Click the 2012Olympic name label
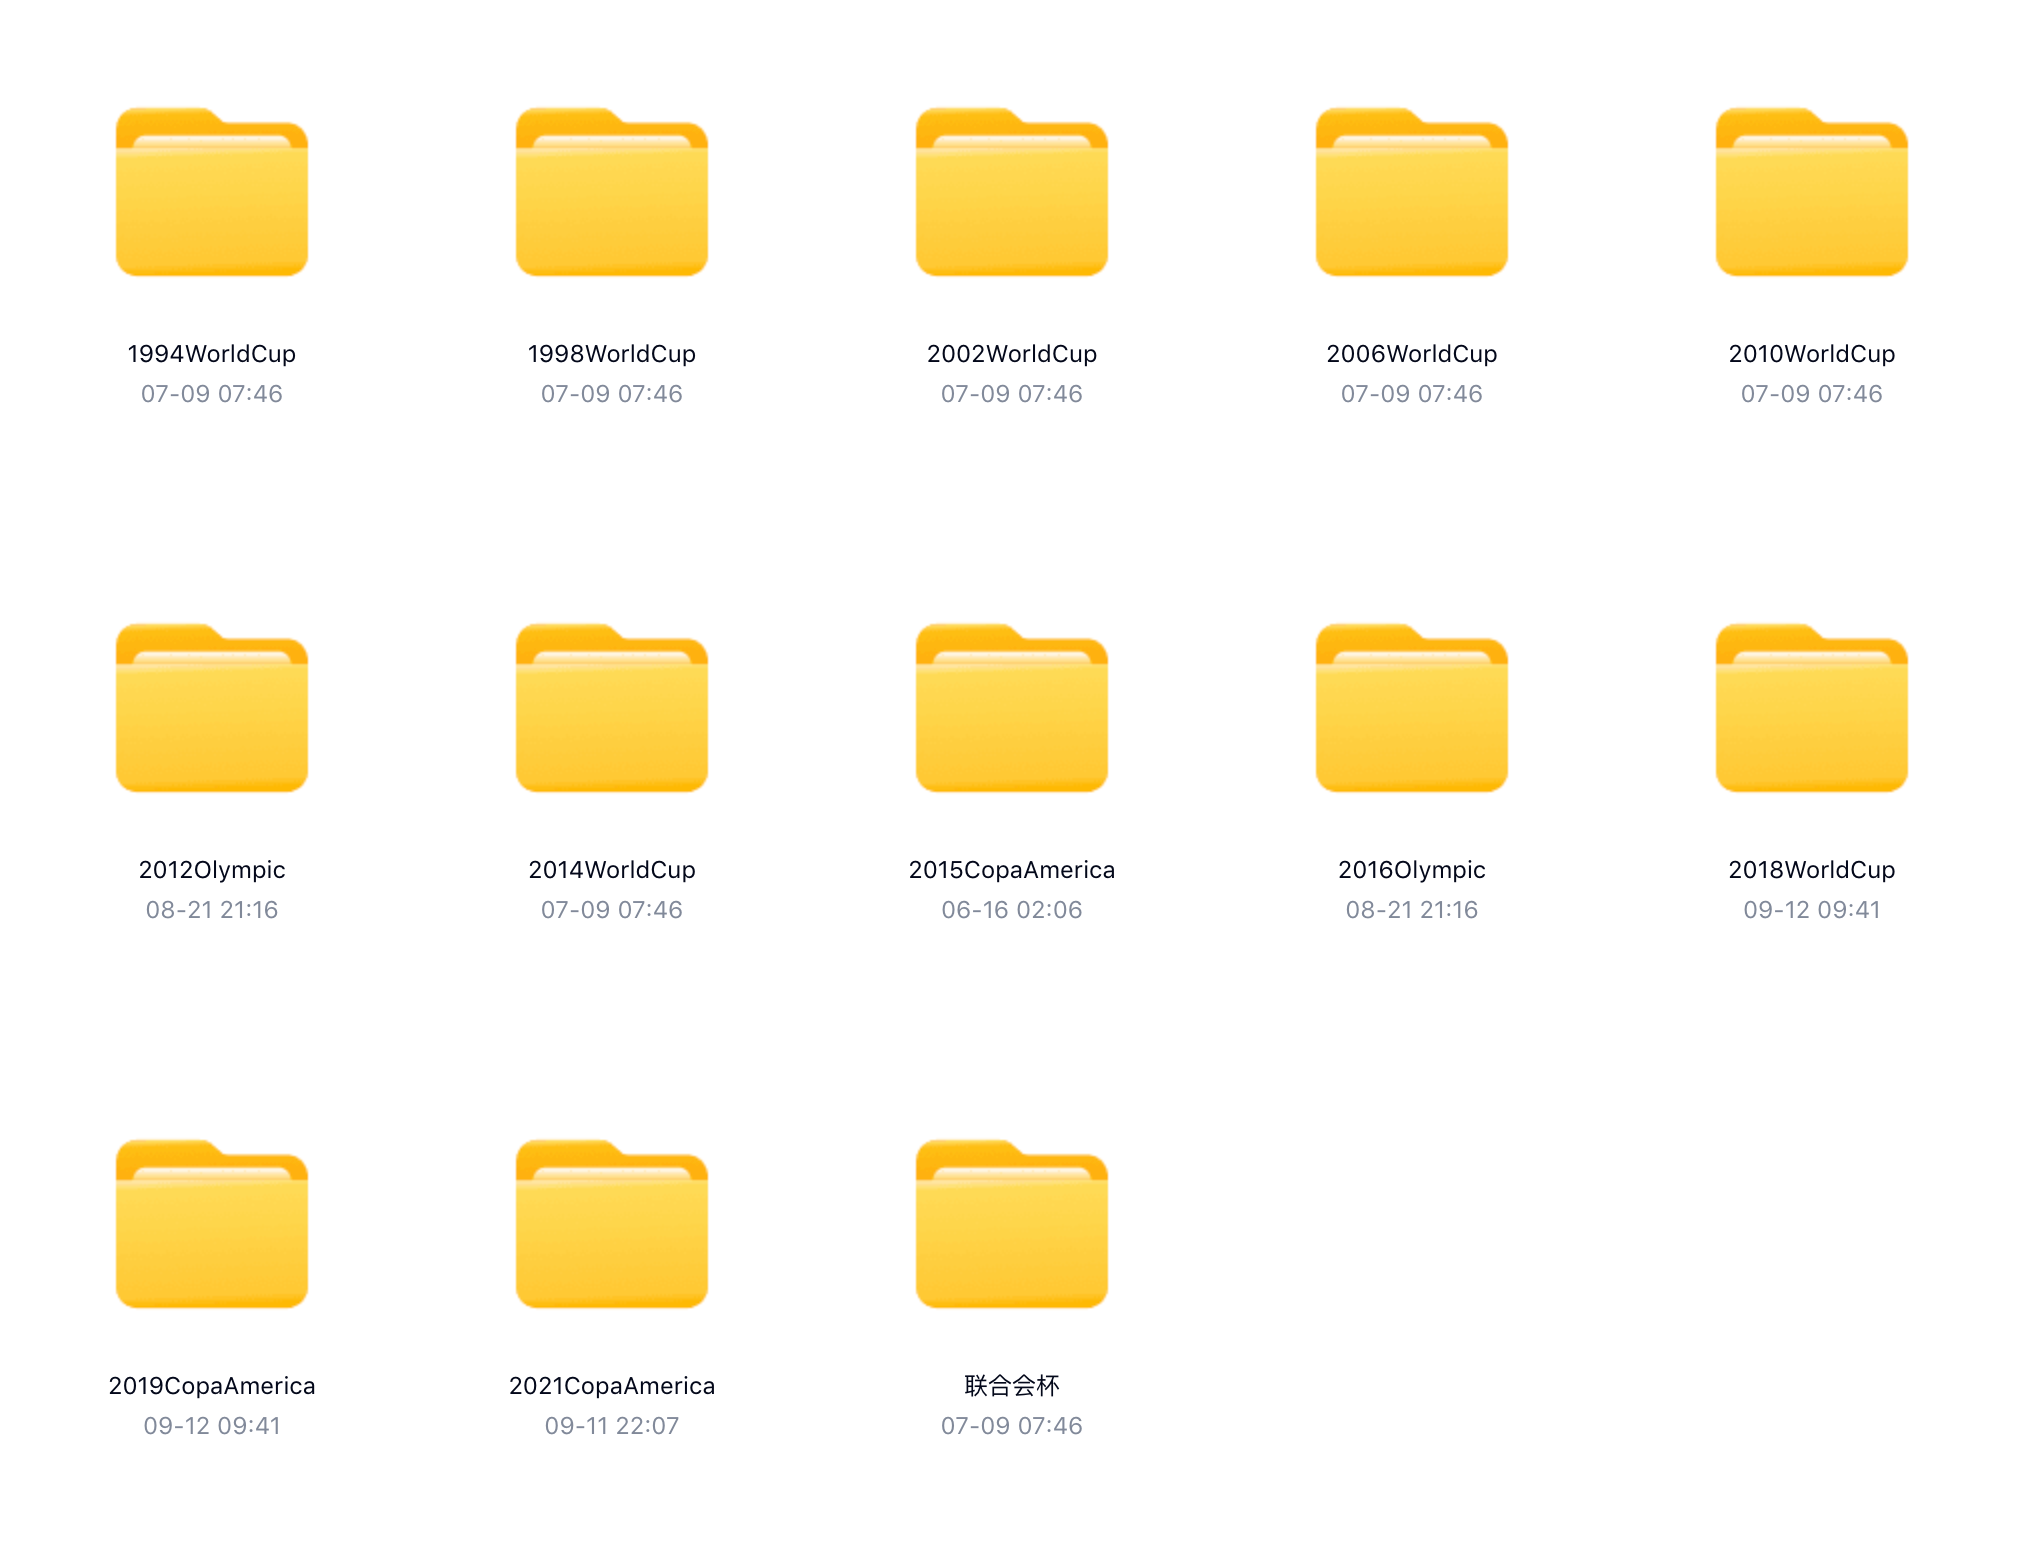 coord(212,870)
